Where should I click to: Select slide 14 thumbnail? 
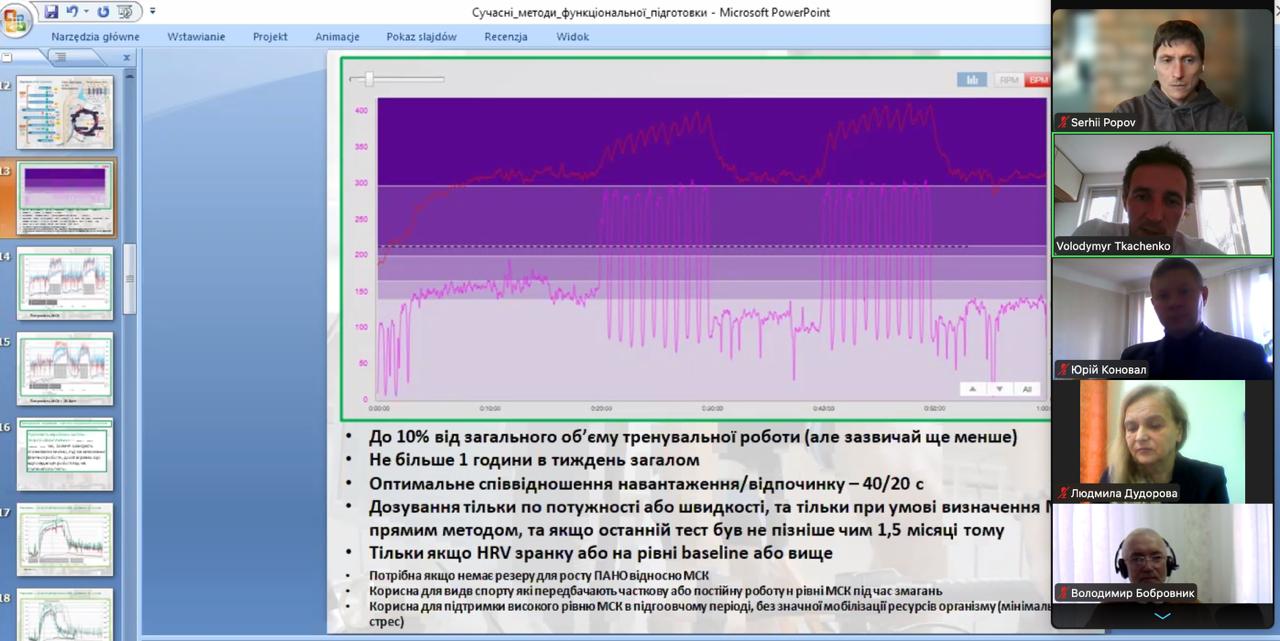click(65, 284)
